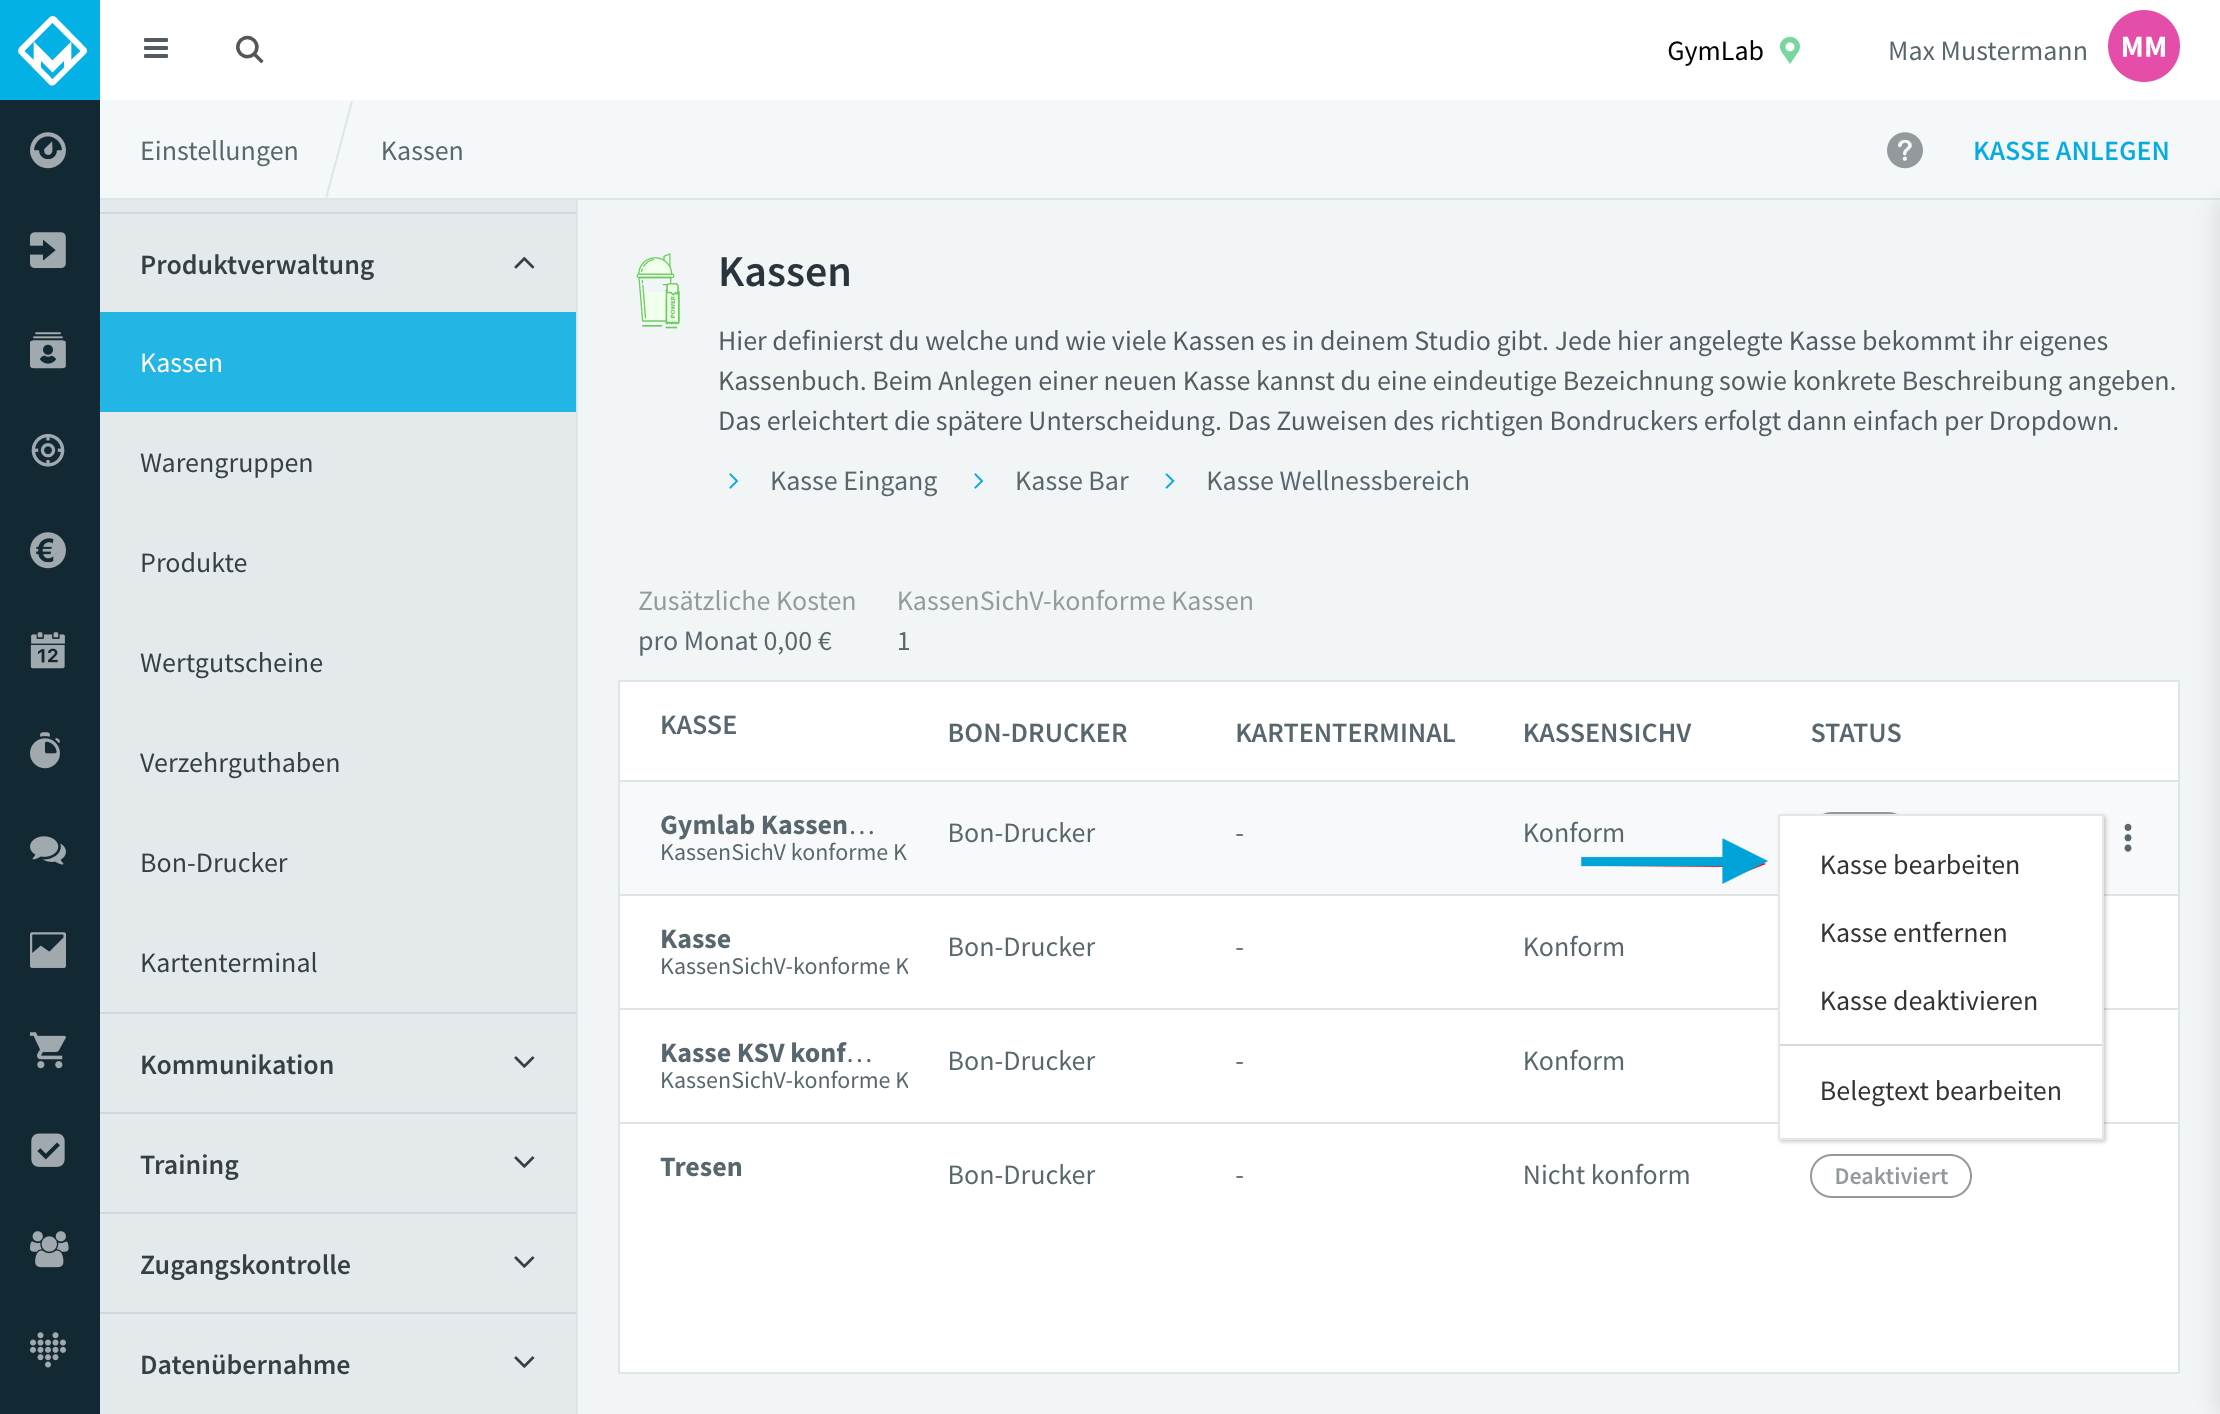Choose Kasse deaktivieren in the menu
Viewport: 2220px width, 1414px height.
1928,1001
